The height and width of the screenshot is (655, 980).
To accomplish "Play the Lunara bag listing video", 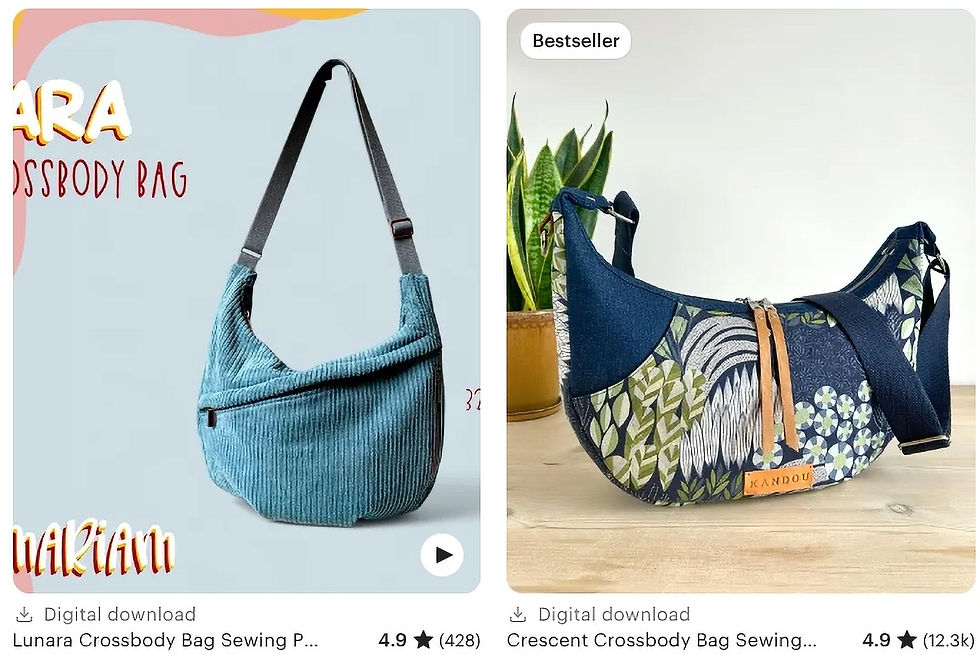I will pyautogui.click(x=442, y=554).
